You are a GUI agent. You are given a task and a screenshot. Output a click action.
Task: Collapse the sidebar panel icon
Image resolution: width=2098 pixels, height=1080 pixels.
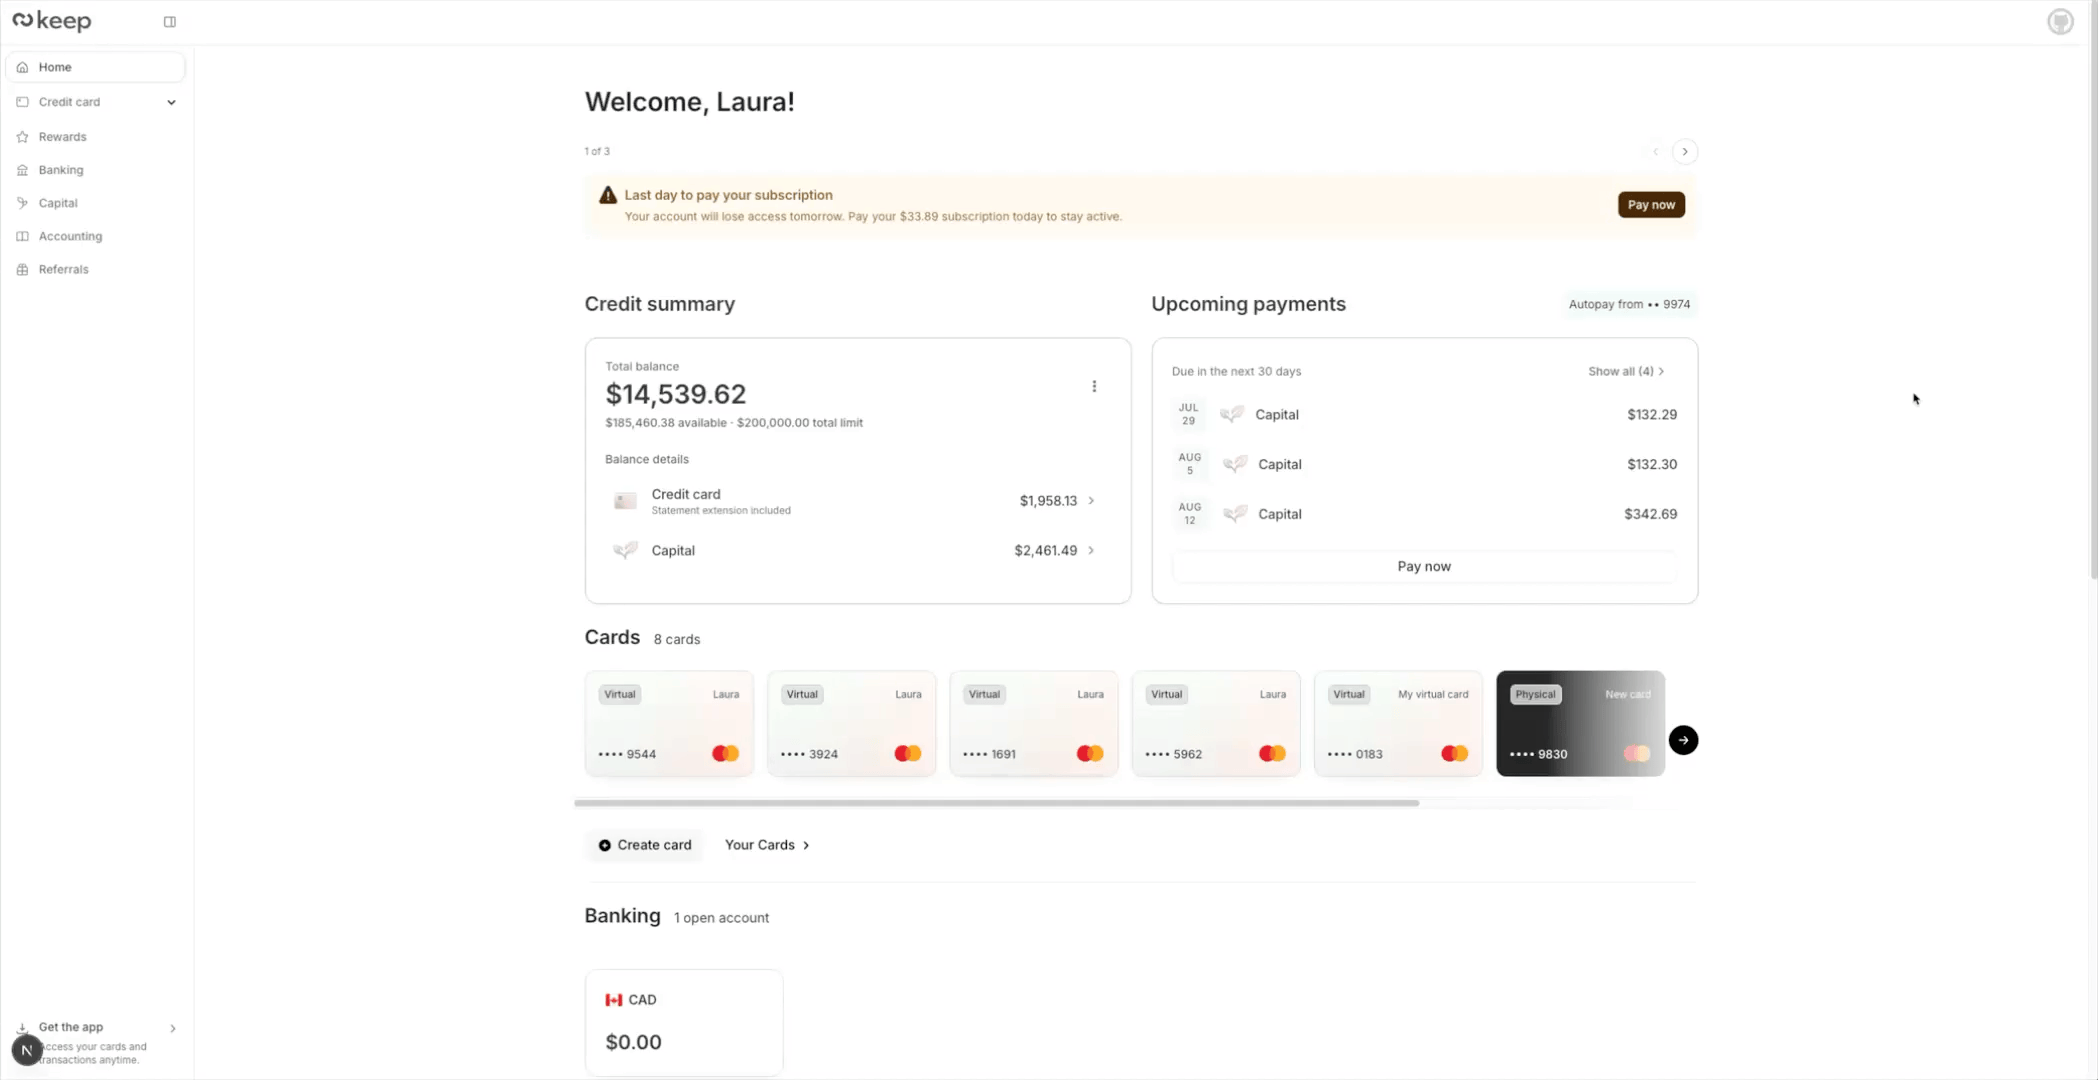tap(170, 22)
